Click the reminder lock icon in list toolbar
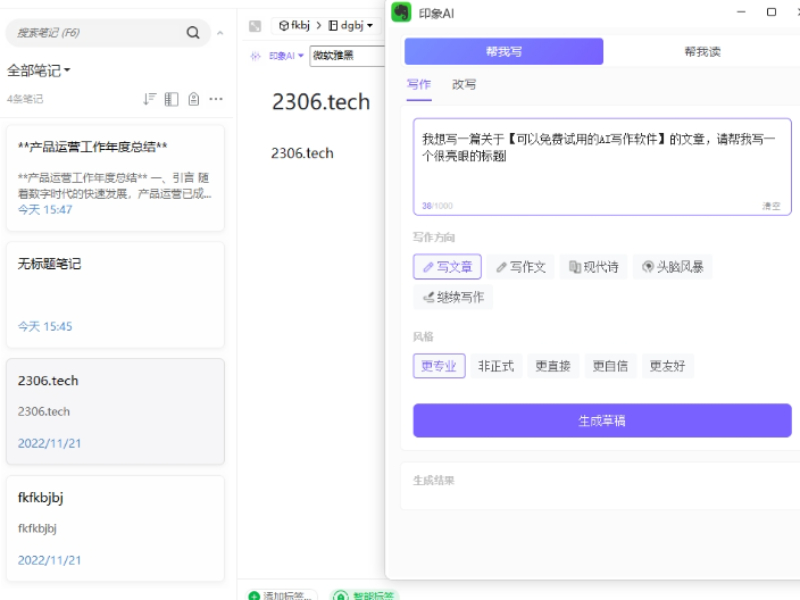Viewport: 800px width, 600px height. (x=194, y=99)
